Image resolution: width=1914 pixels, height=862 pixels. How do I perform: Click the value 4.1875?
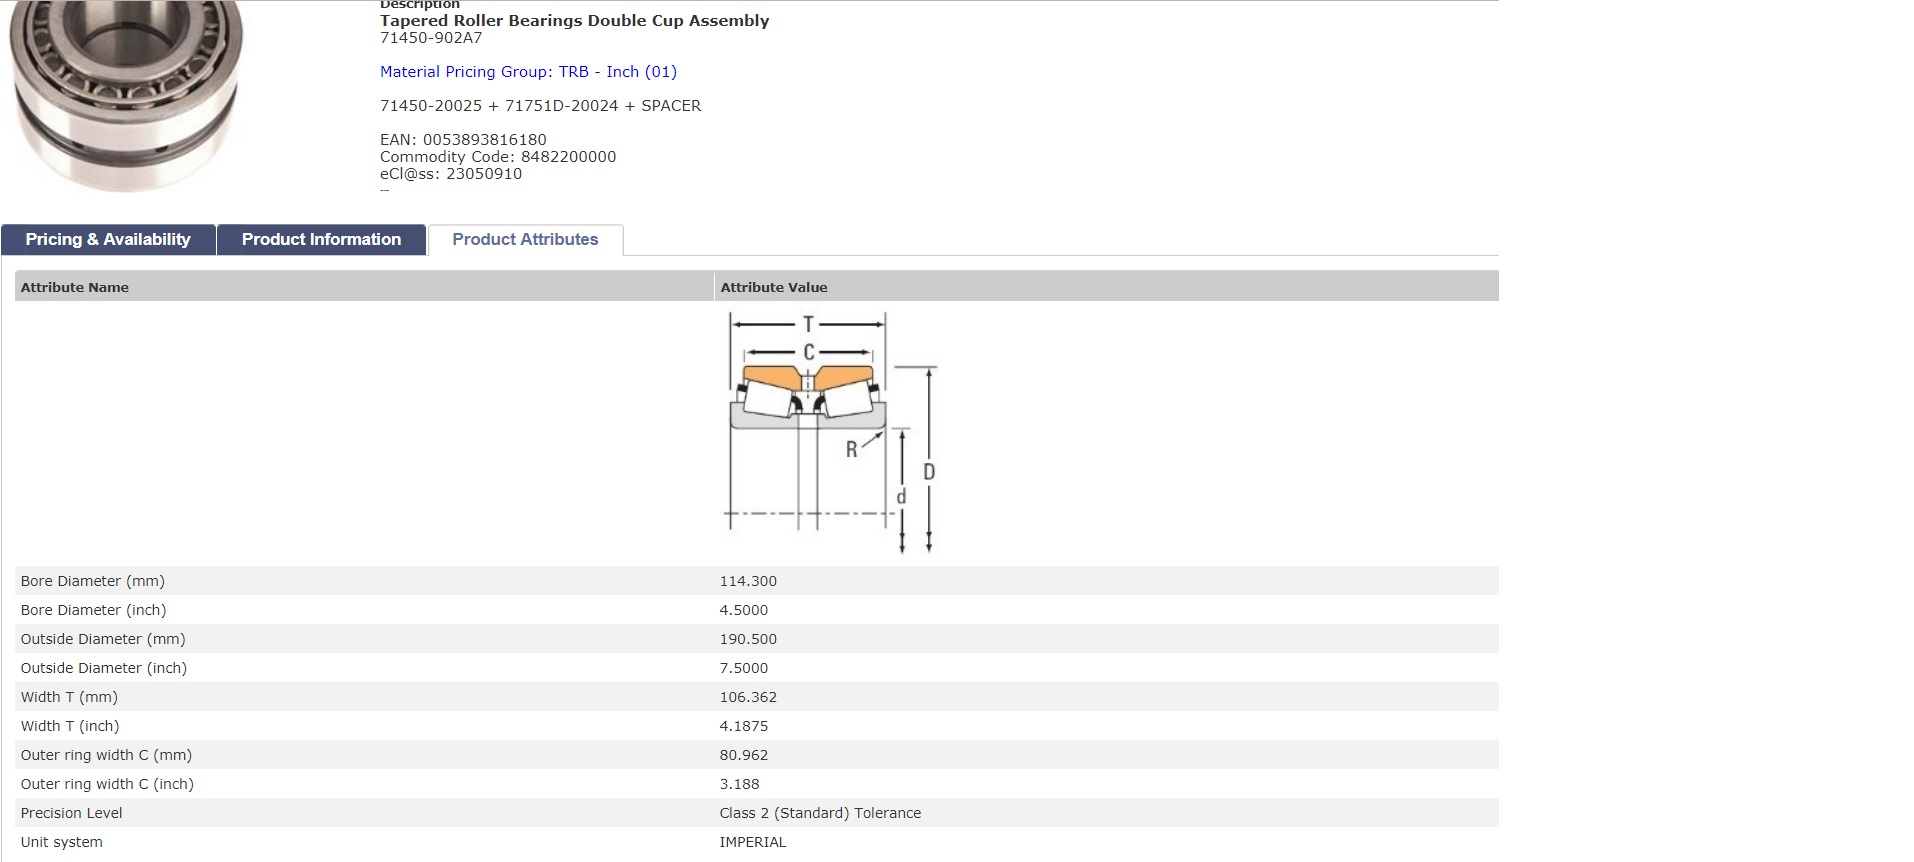coord(744,726)
